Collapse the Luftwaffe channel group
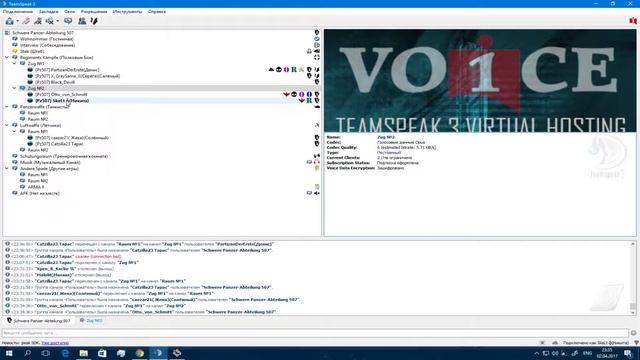The height and width of the screenshot is (360, 640). click(7, 125)
